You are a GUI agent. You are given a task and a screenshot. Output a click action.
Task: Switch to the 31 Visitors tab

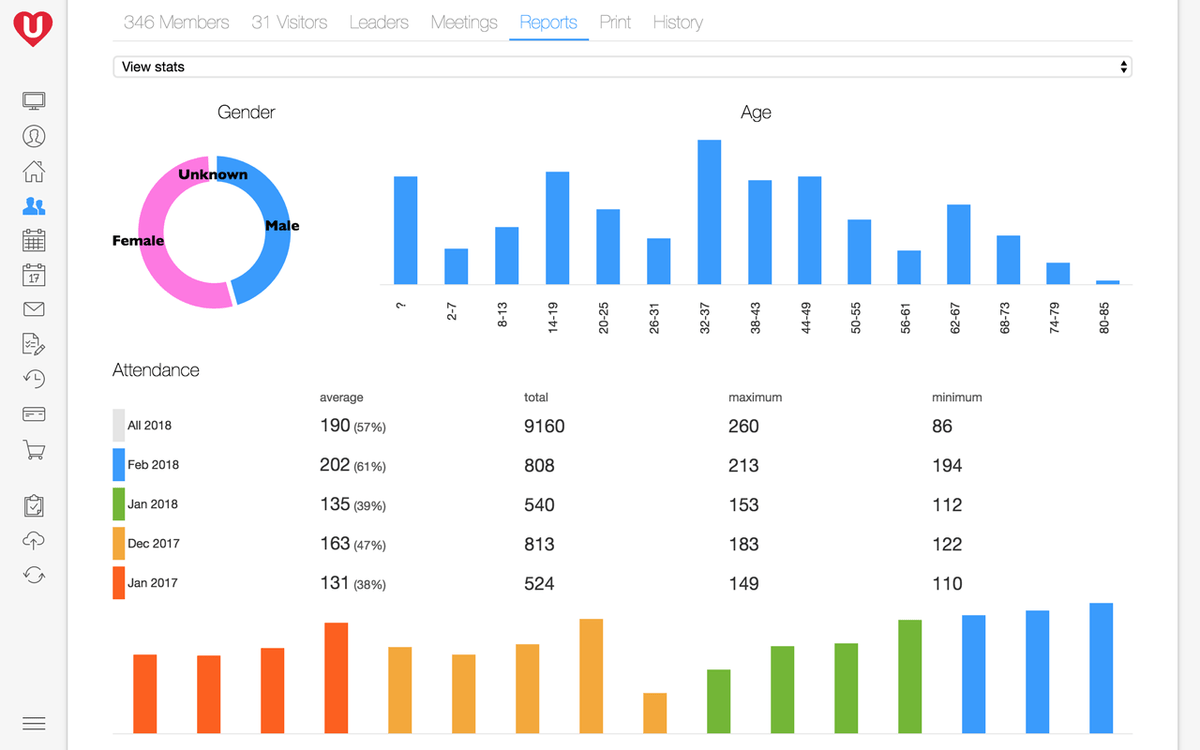289,22
